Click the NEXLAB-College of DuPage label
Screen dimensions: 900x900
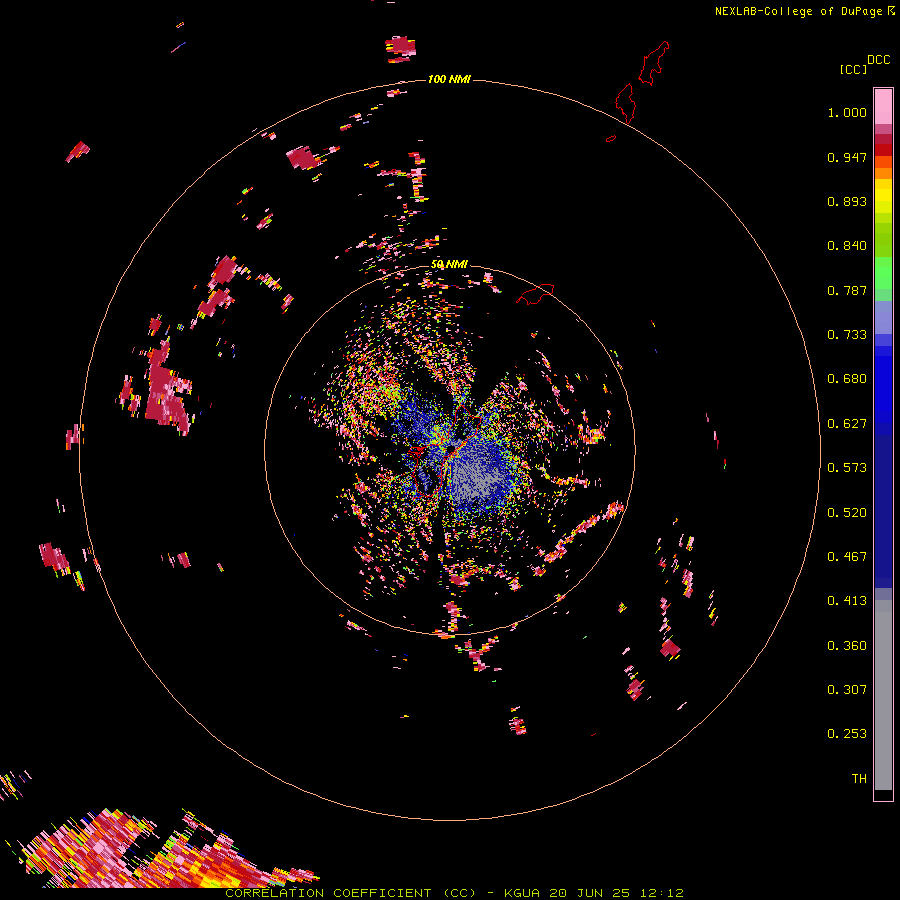(799, 11)
